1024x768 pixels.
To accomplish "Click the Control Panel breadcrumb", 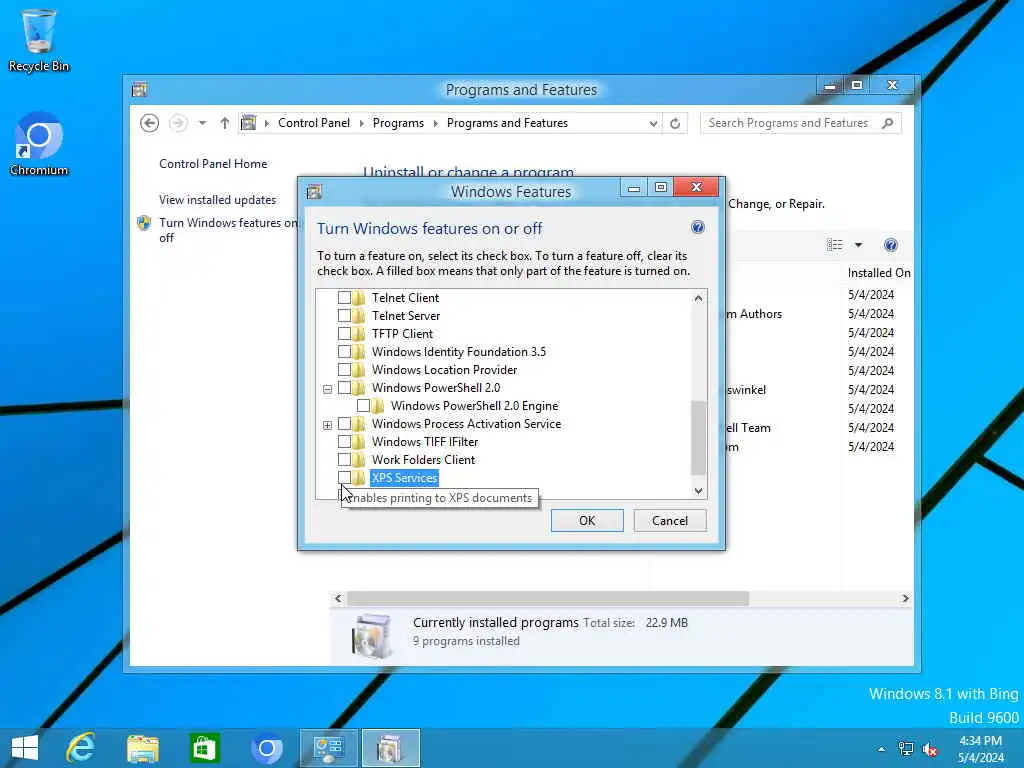I will click(x=313, y=123).
